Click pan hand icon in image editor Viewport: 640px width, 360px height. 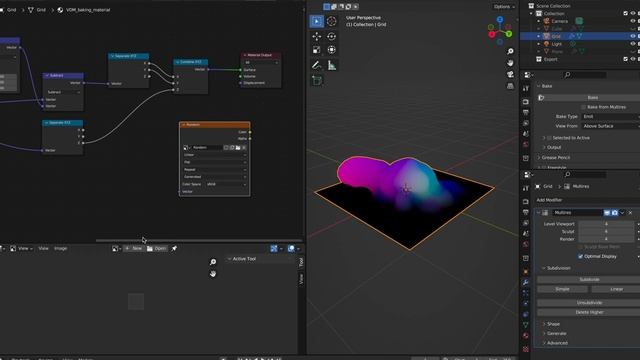tap(213, 274)
